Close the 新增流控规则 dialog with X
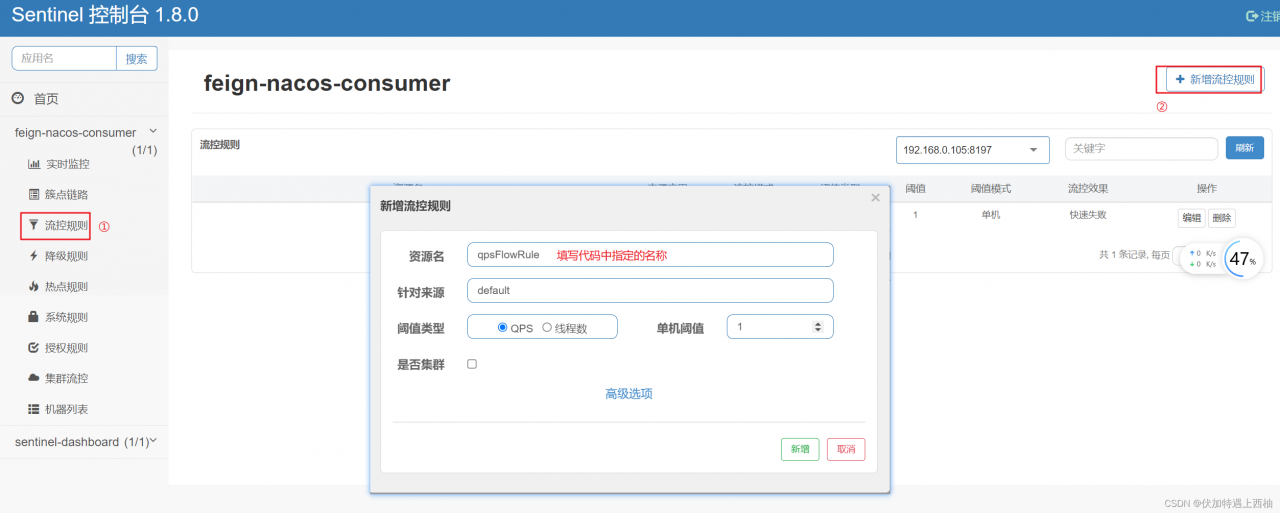Image resolution: width=1280 pixels, height=513 pixels. (x=876, y=198)
